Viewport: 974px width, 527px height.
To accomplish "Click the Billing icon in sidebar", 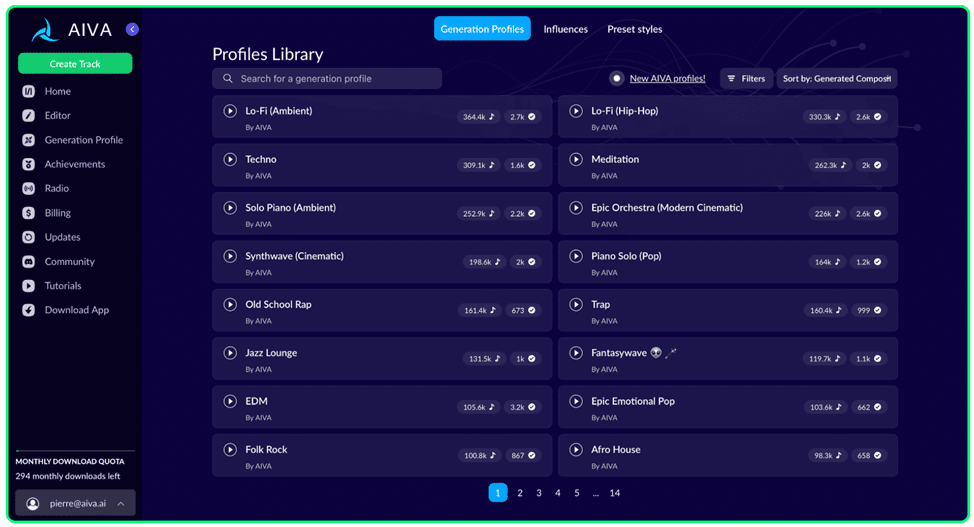I will point(28,213).
